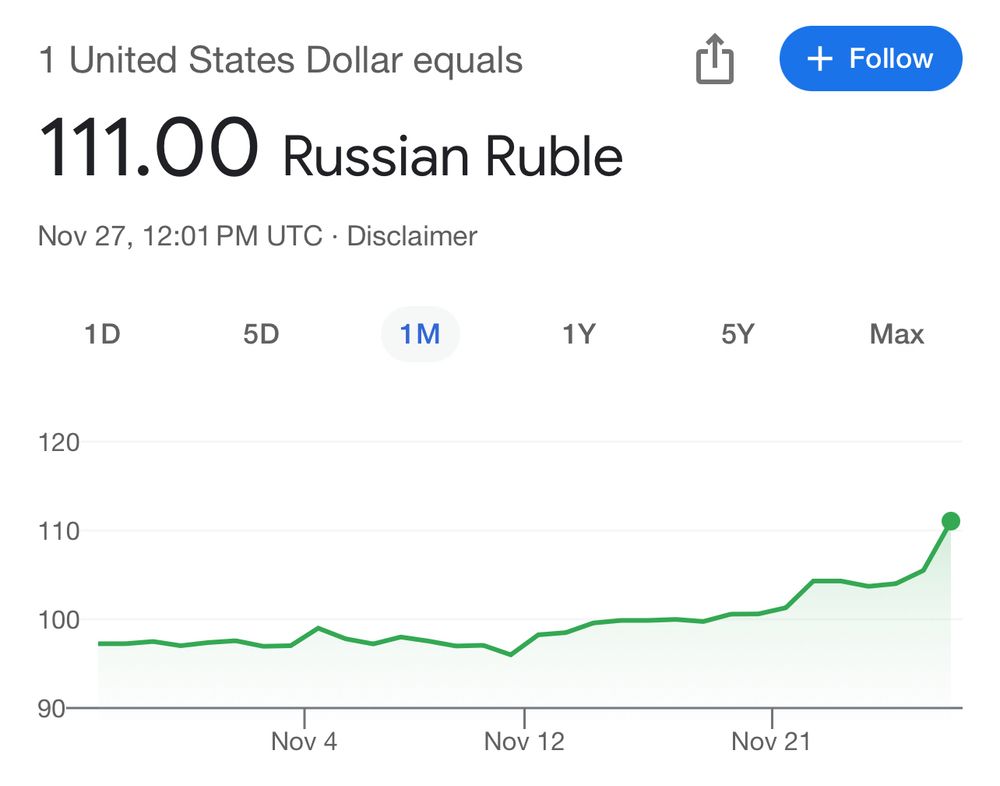
Task: Click the Nov 4 axis label
Action: tap(304, 741)
